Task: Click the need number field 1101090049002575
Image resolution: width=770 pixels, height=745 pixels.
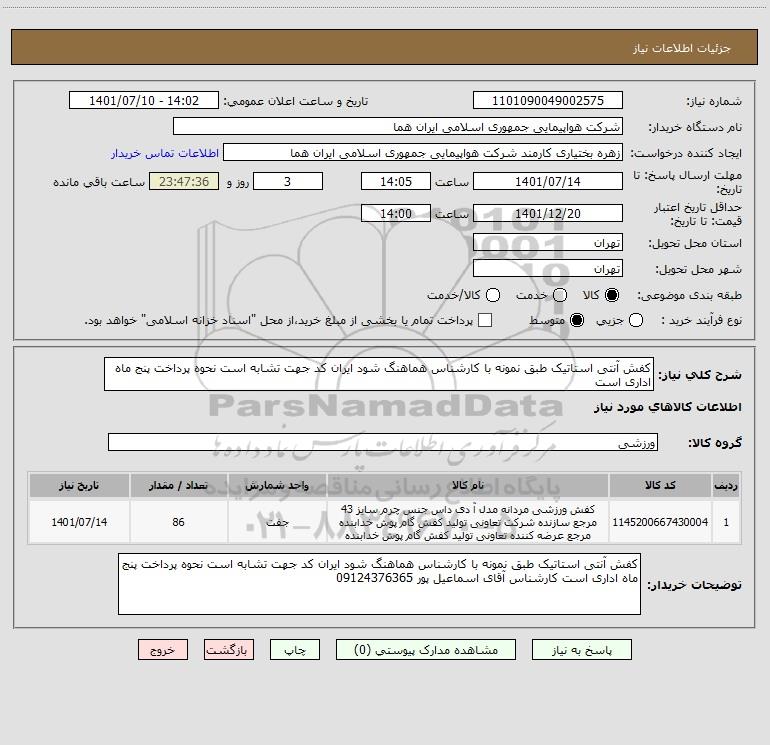Action: [x=548, y=101]
